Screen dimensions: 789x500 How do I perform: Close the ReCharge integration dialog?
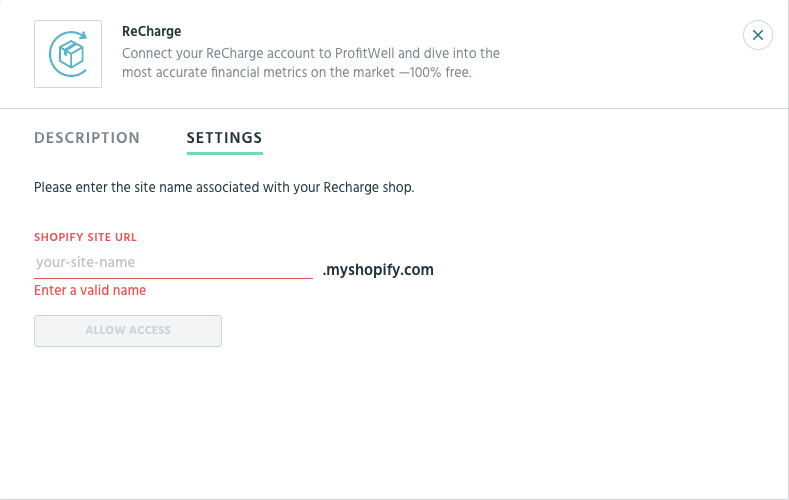pos(757,35)
